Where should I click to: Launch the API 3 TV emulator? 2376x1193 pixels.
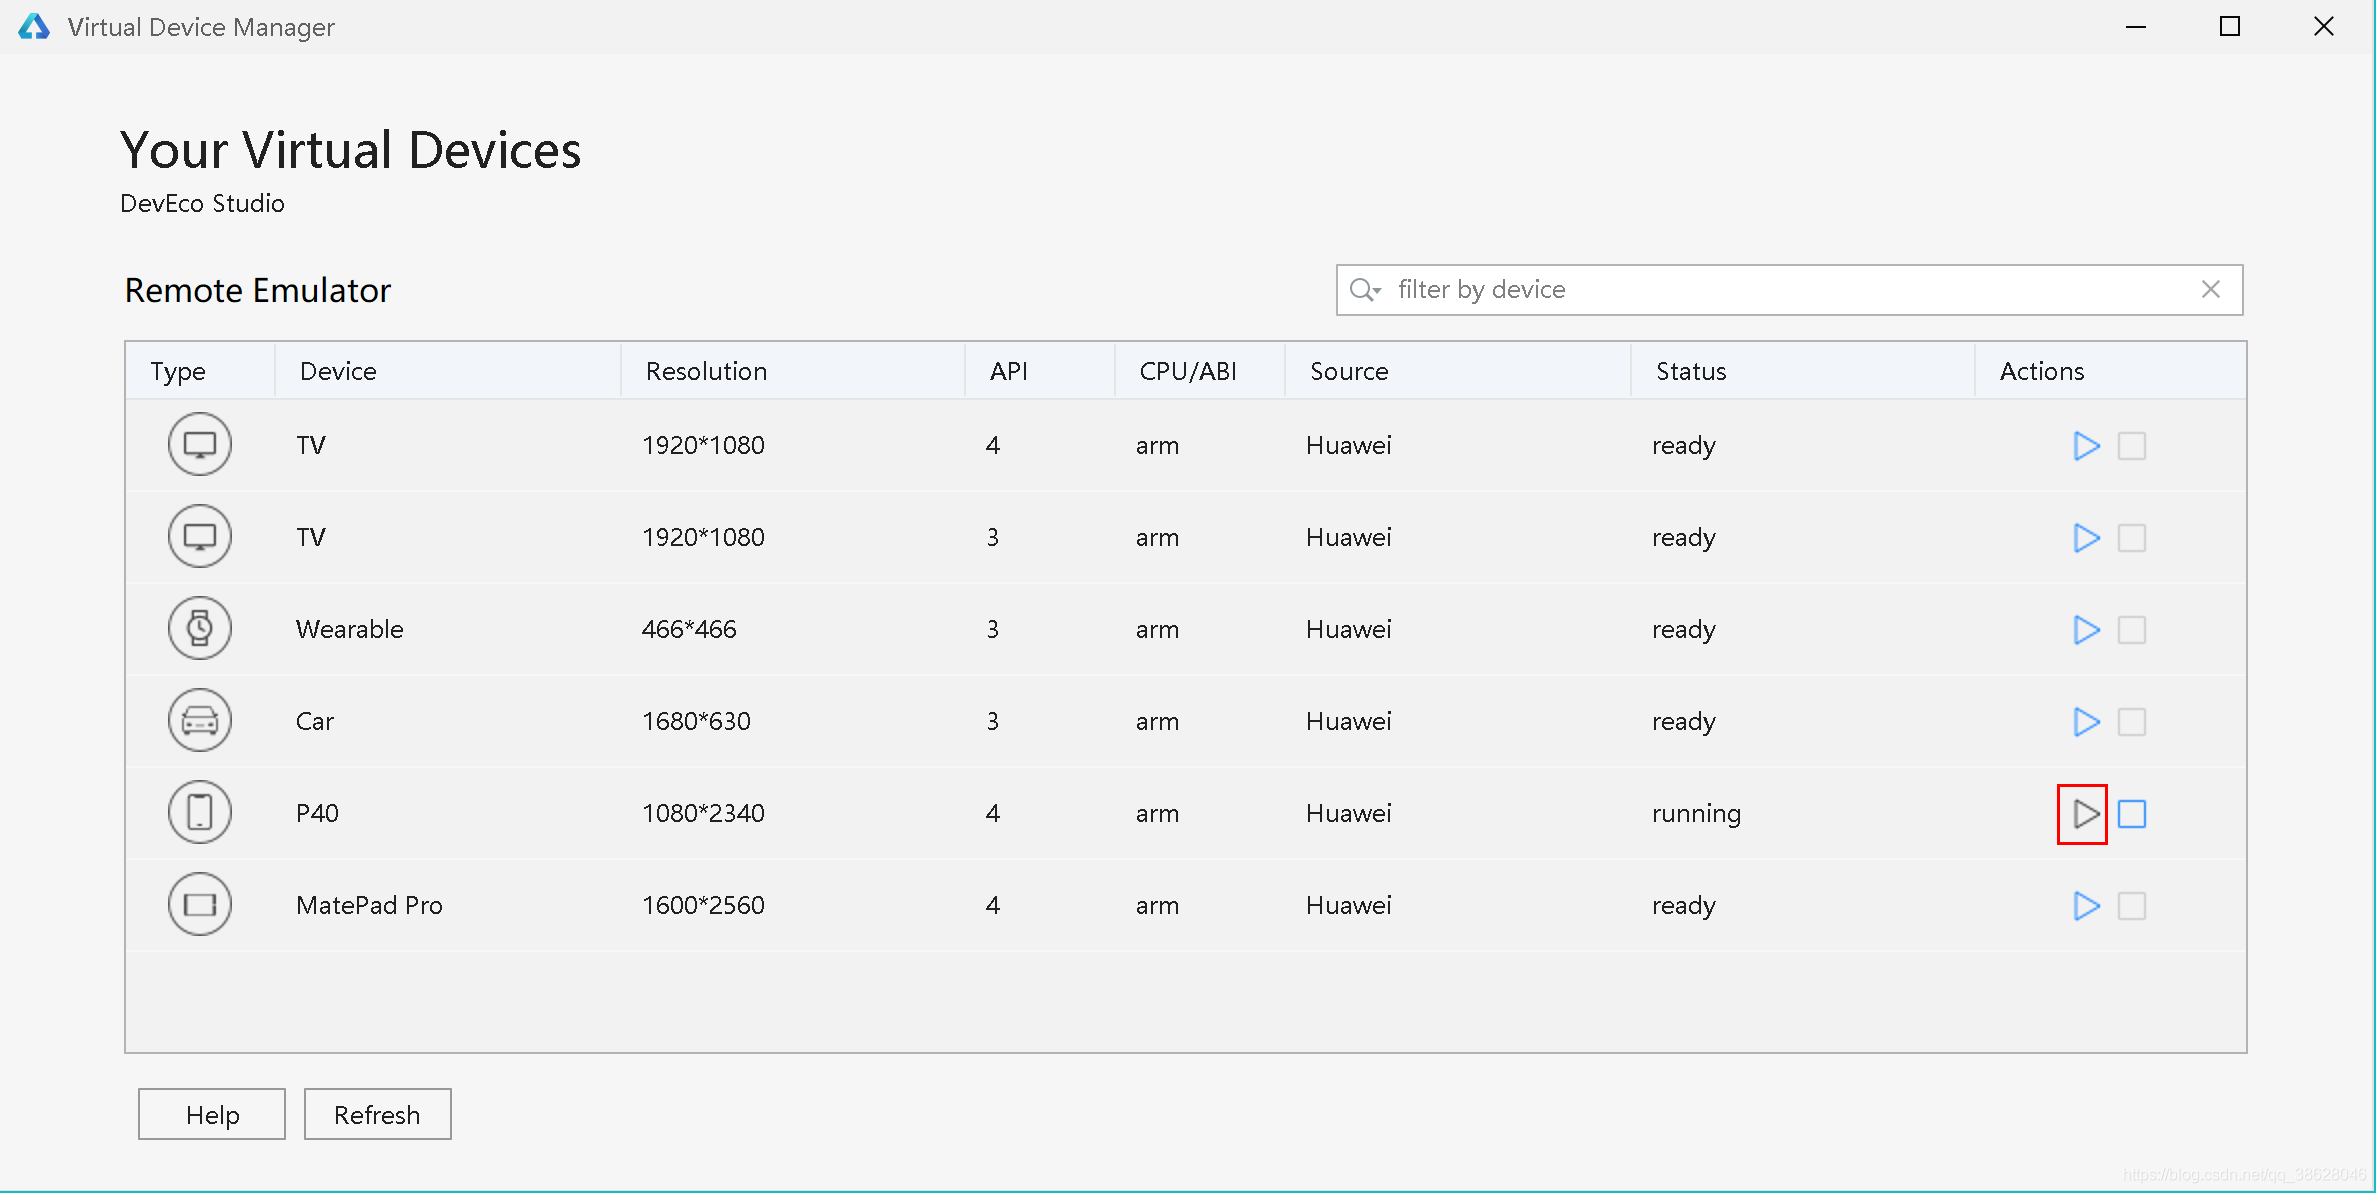coord(2085,538)
